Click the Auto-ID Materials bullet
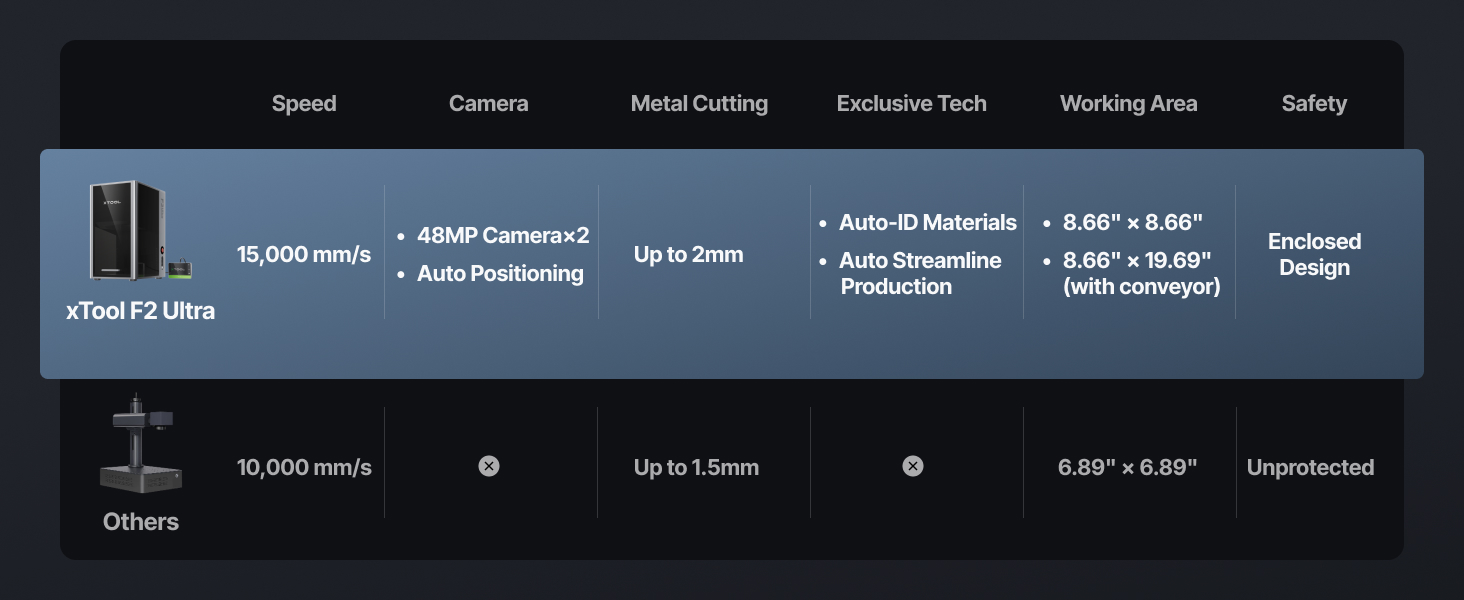 [928, 223]
